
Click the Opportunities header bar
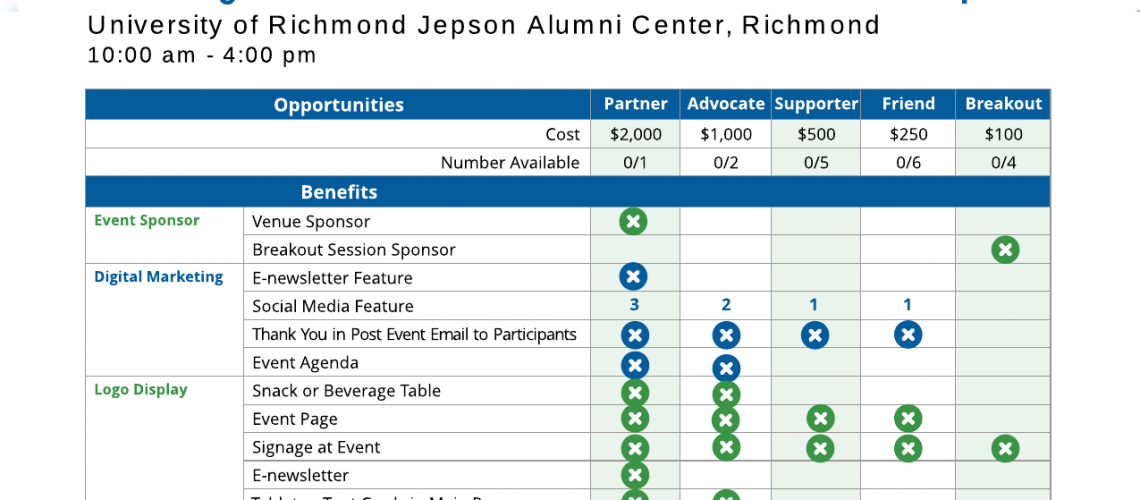pos(338,105)
